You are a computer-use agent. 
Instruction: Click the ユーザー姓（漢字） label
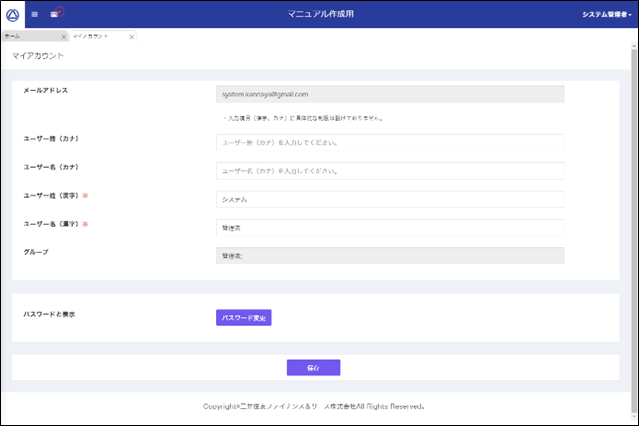51,196
